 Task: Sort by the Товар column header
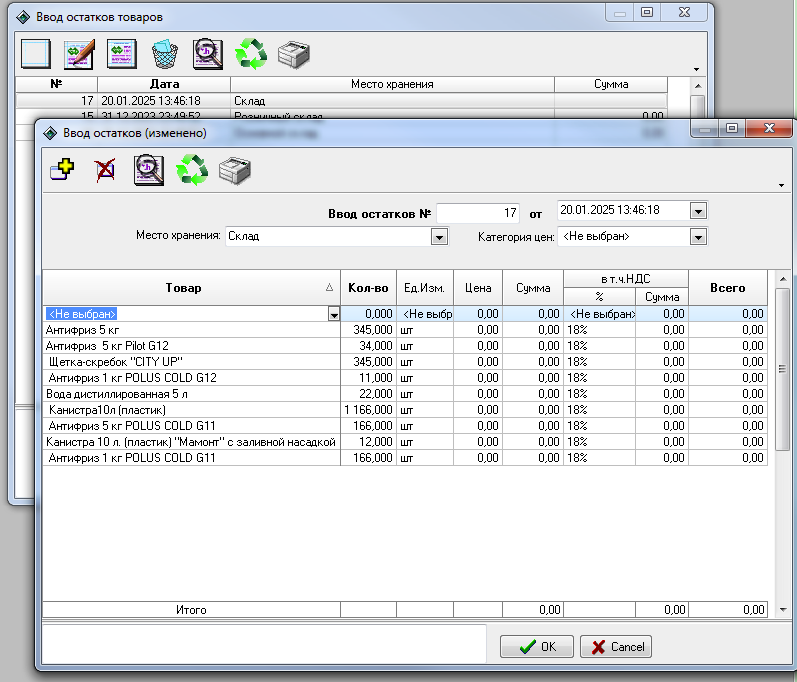pyautogui.click(x=191, y=288)
